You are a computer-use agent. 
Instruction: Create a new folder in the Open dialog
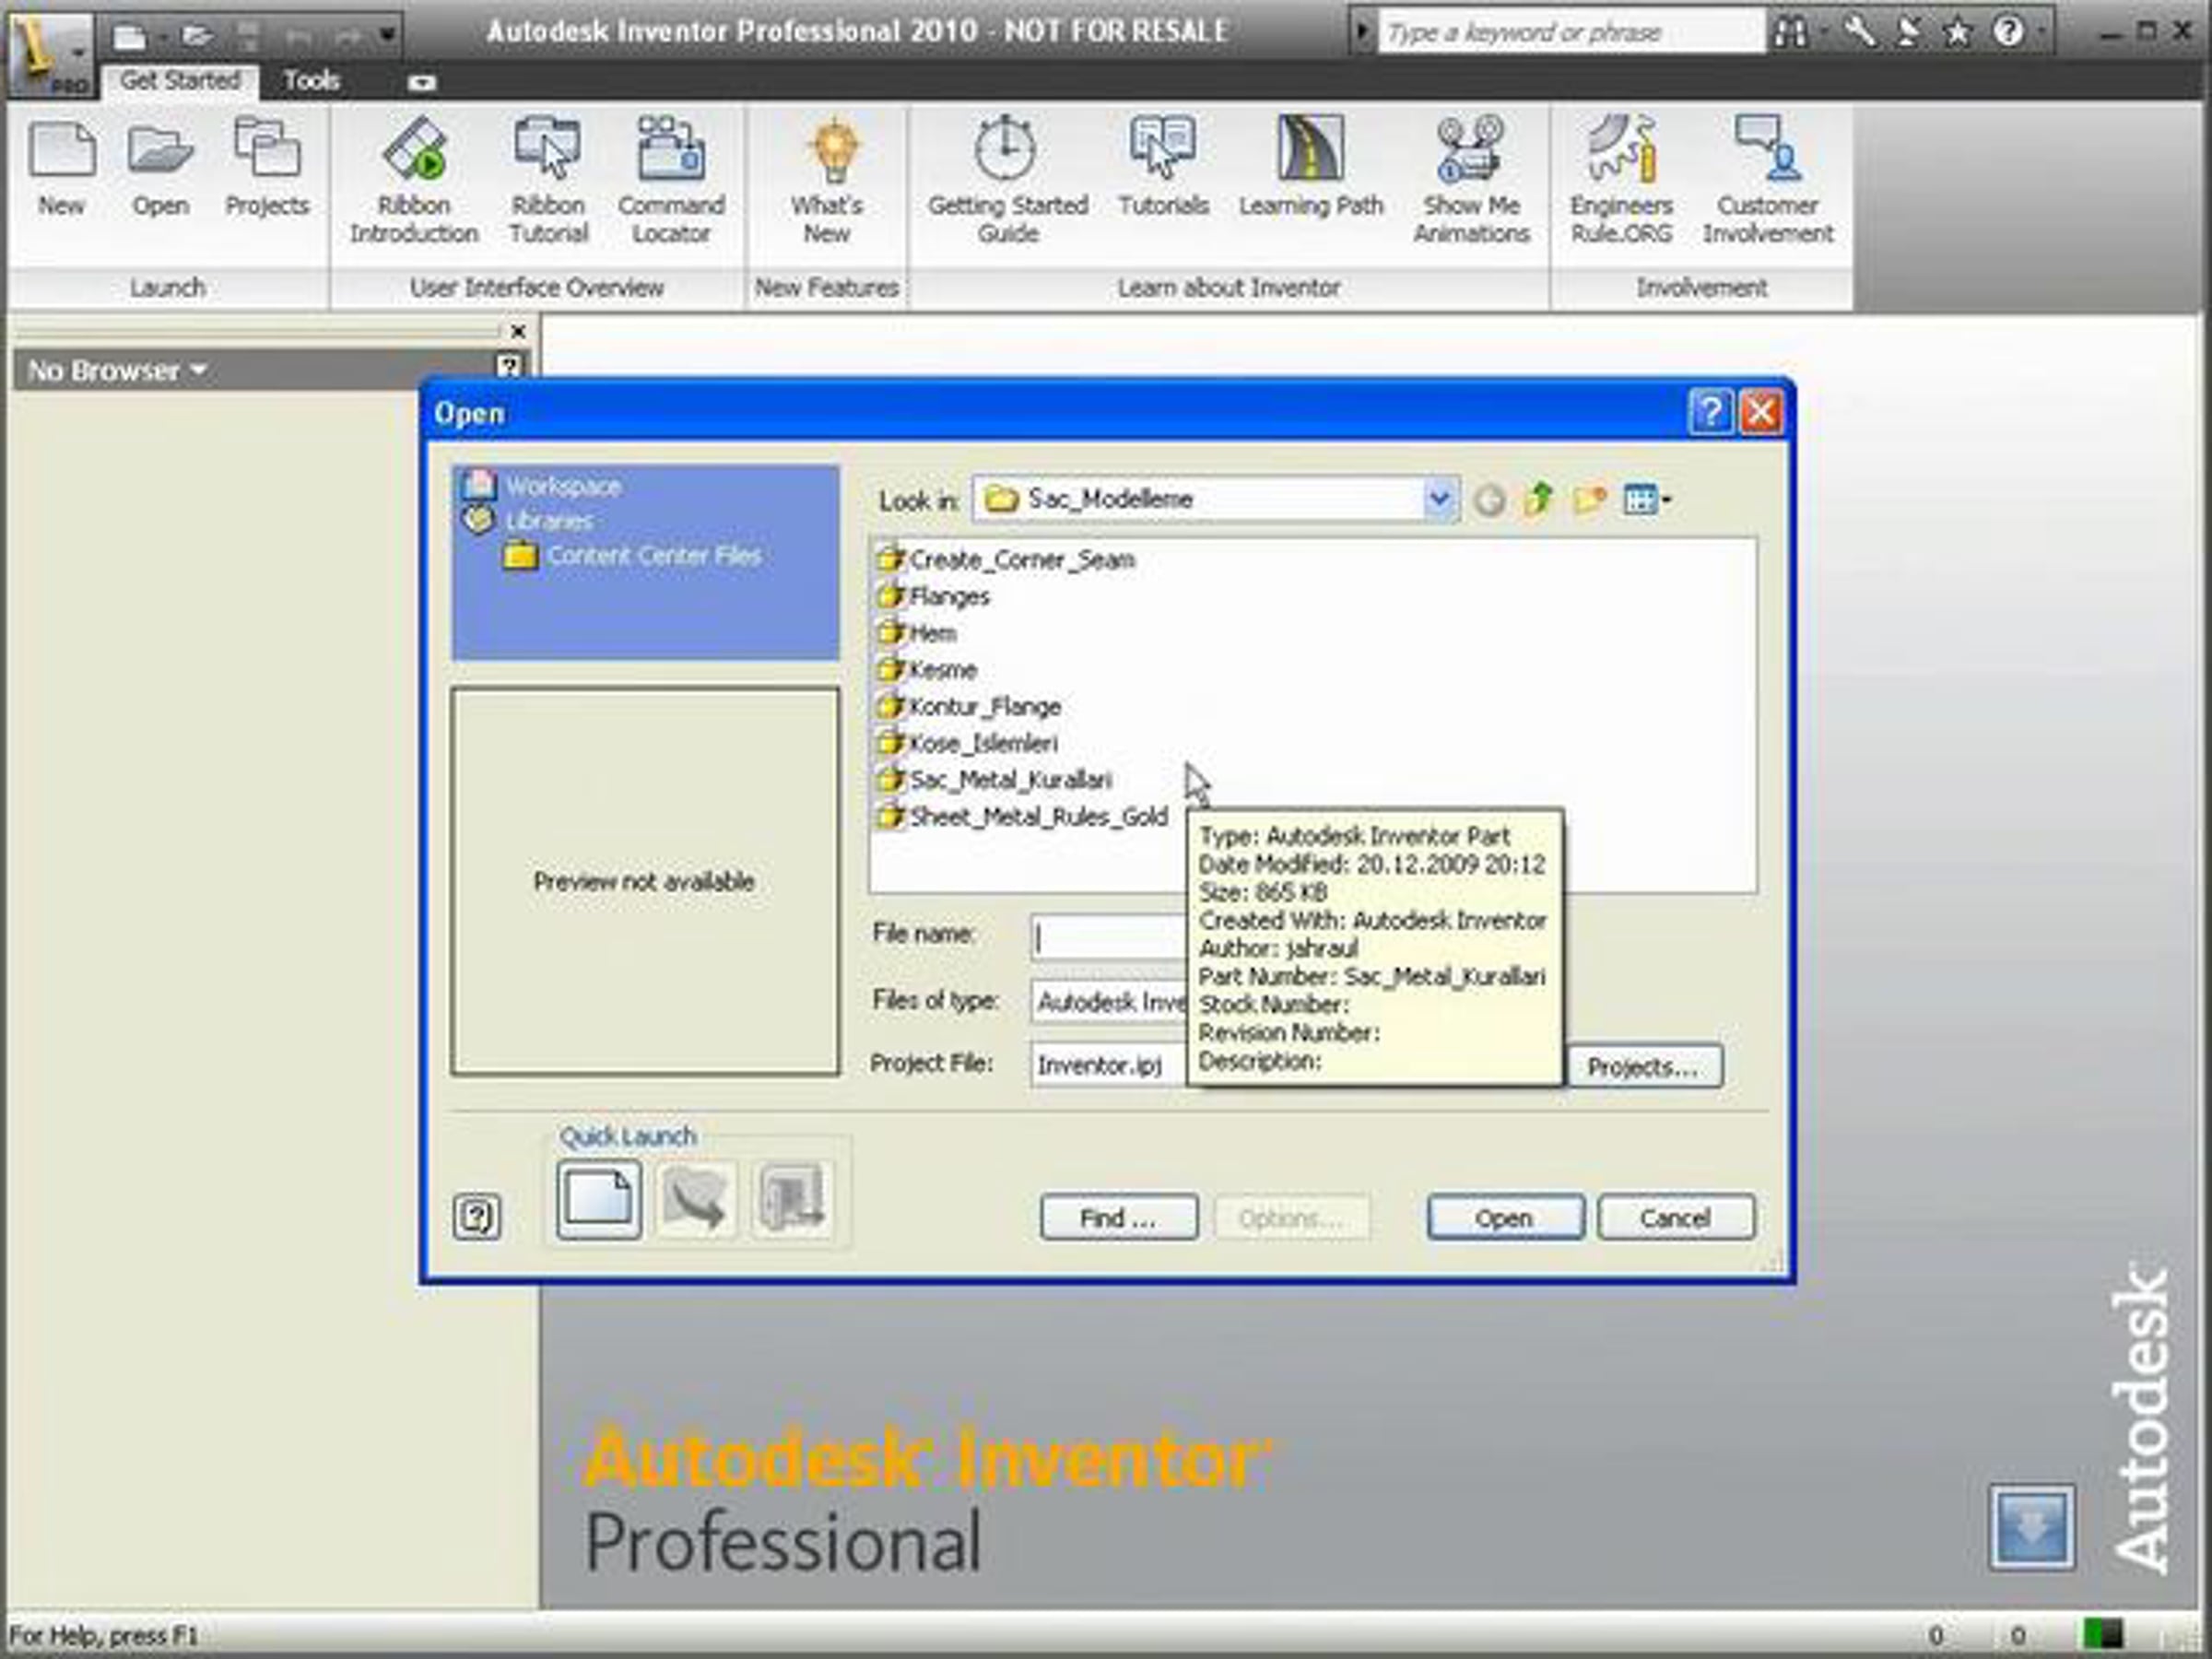click(1589, 498)
